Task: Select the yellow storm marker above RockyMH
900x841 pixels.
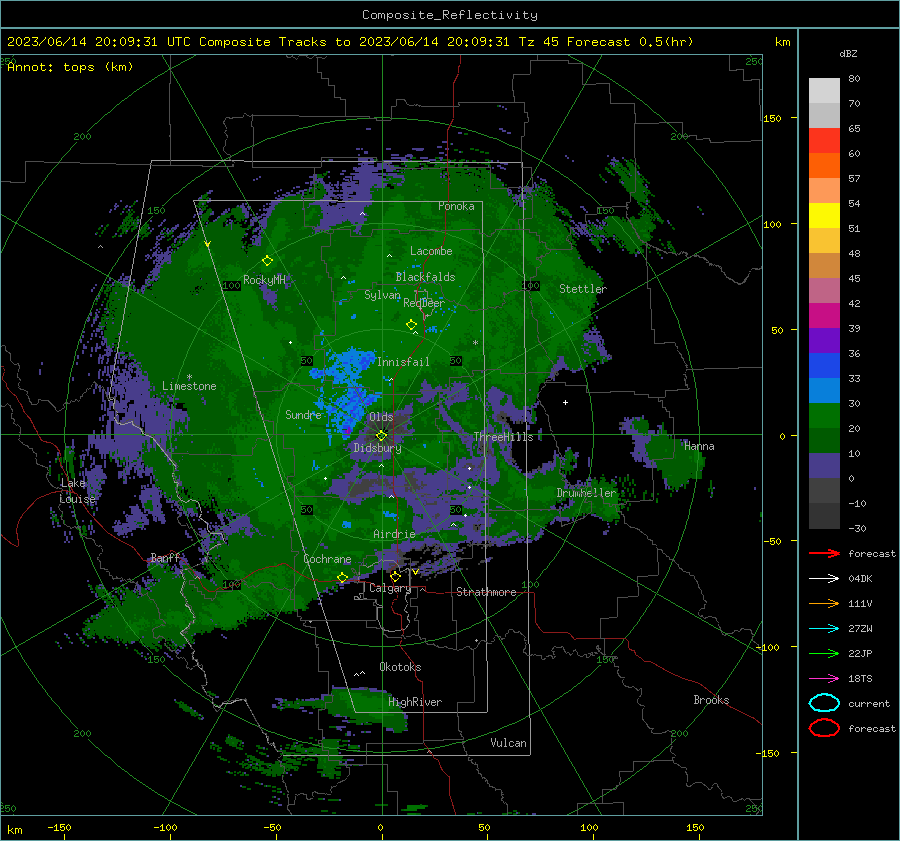Action: [267, 261]
